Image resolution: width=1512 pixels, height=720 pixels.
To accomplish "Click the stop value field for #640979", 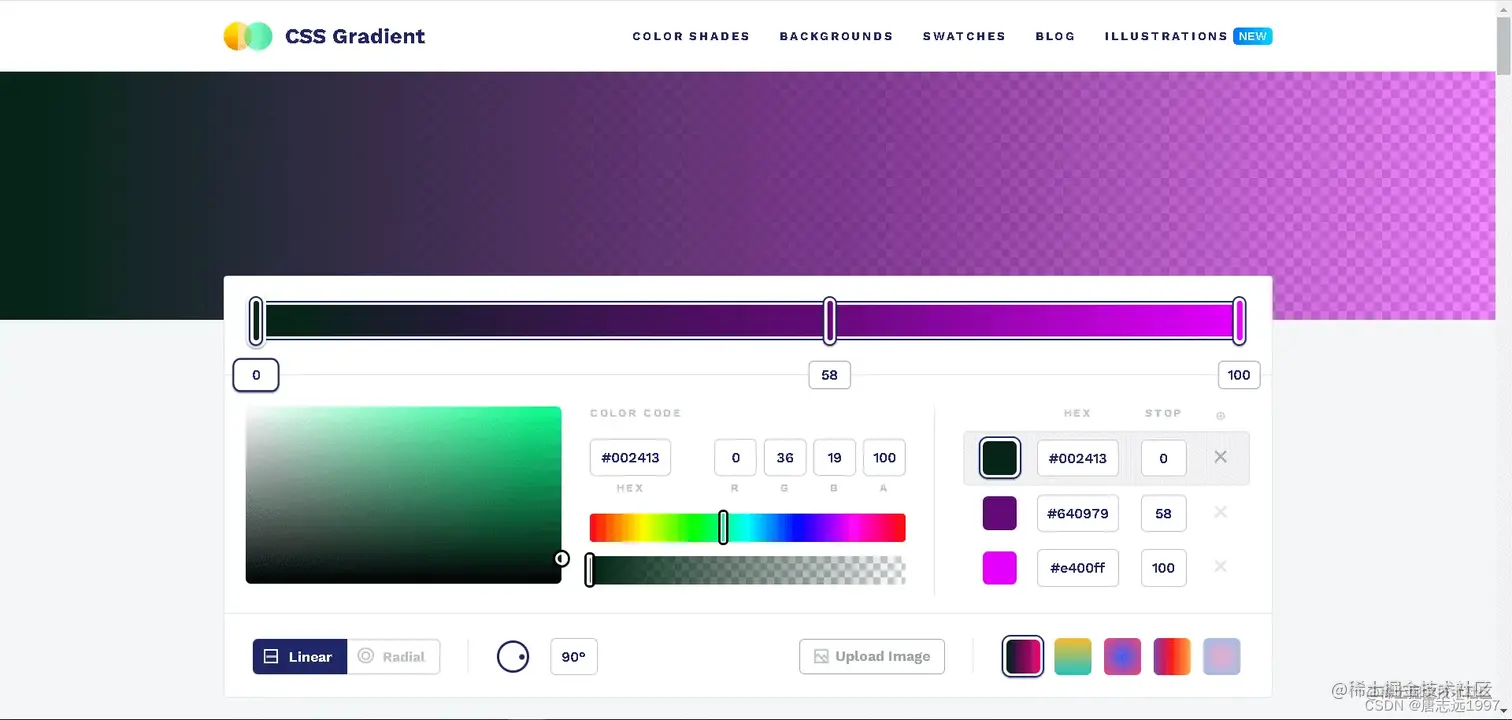I will [x=1163, y=513].
